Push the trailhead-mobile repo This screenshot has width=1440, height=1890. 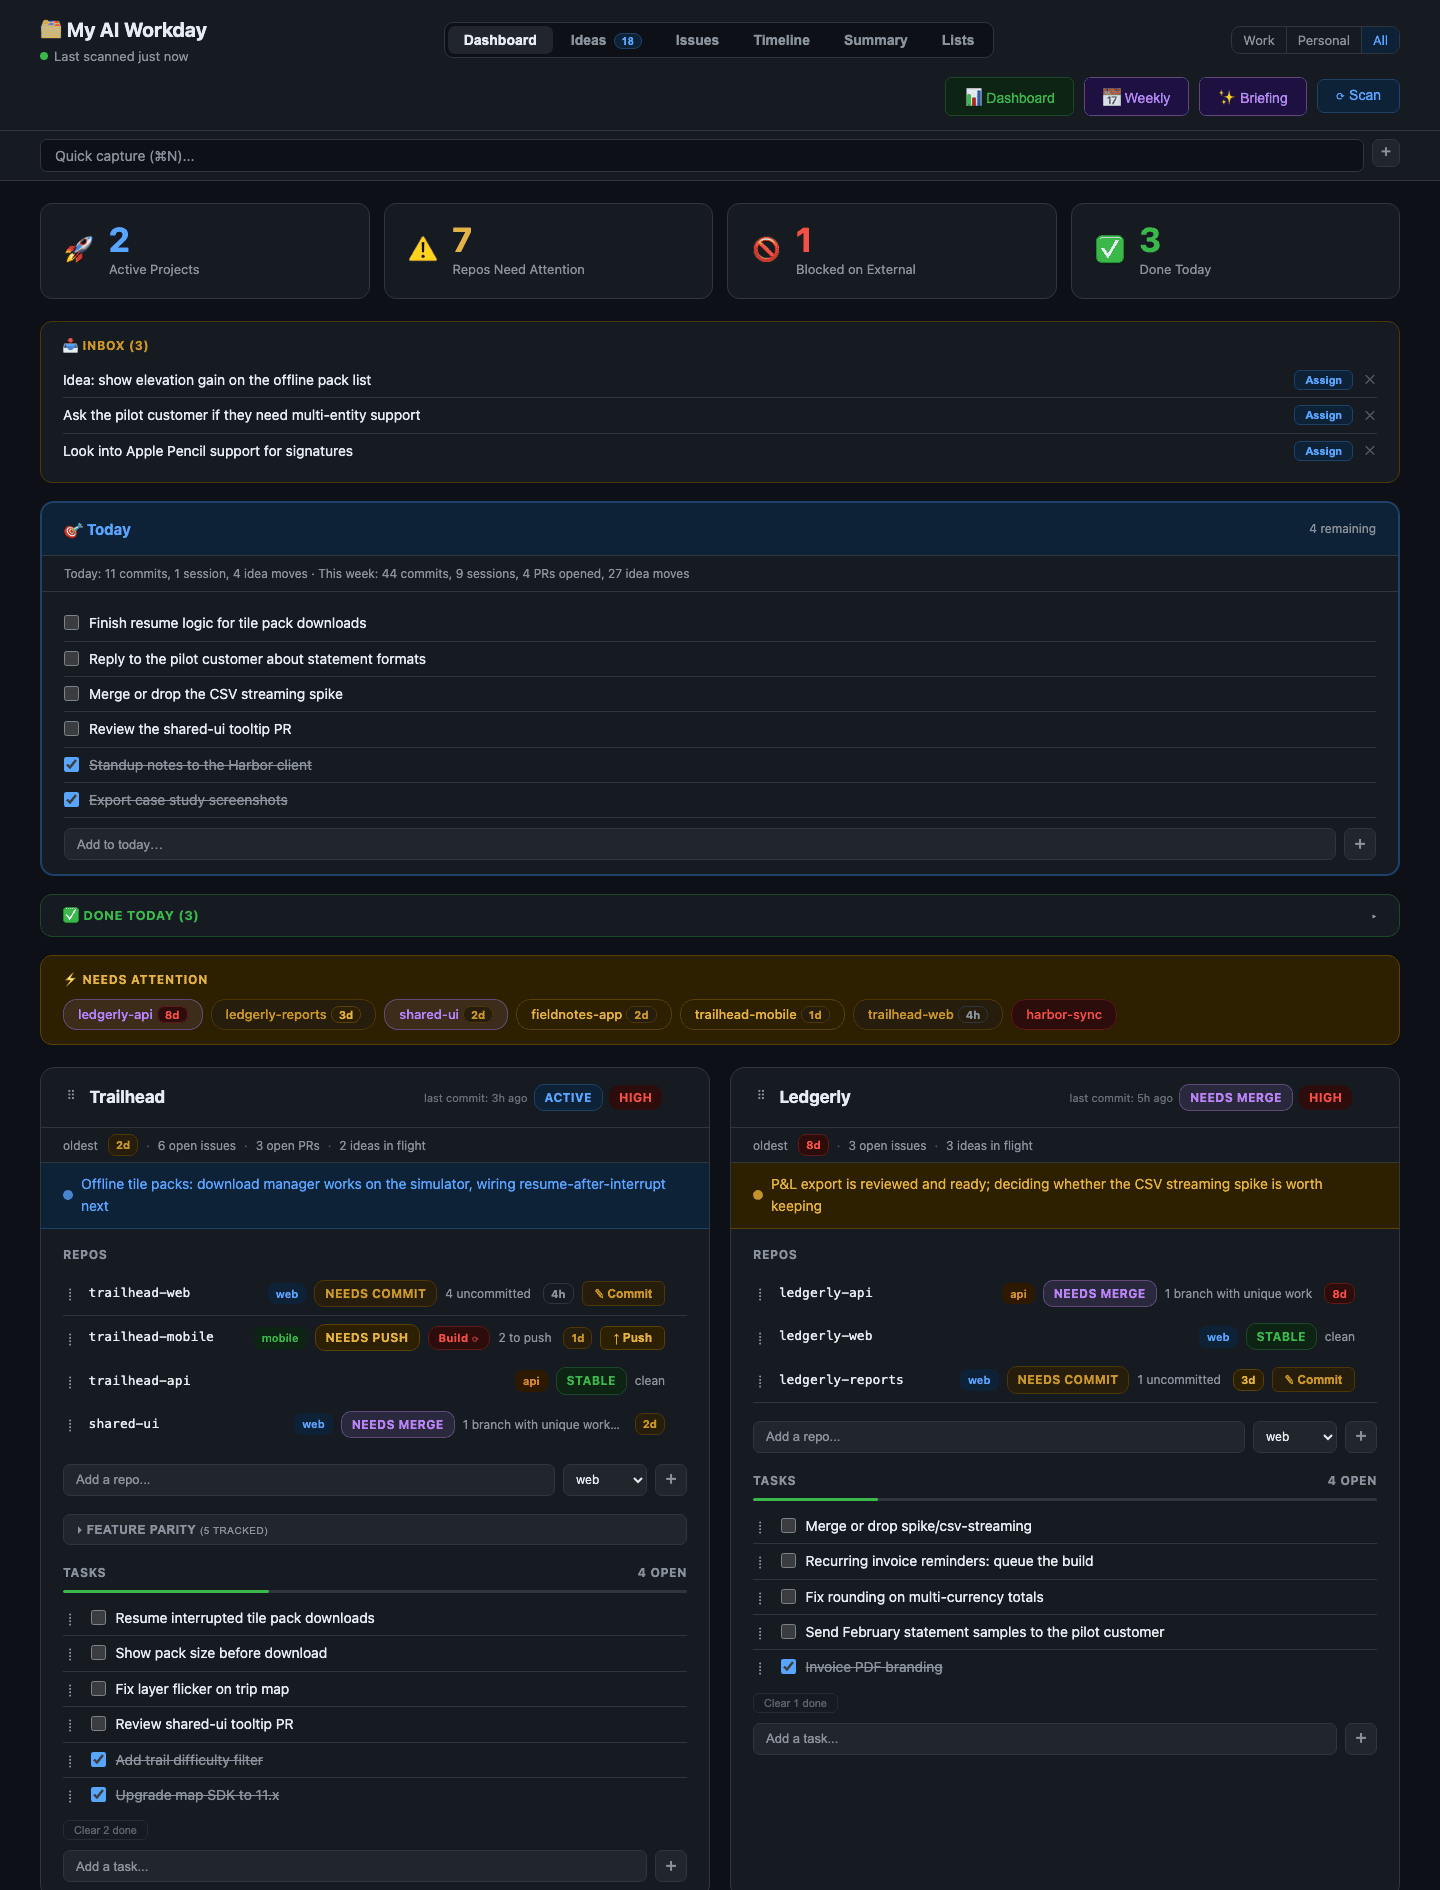(x=632, y=1338)
